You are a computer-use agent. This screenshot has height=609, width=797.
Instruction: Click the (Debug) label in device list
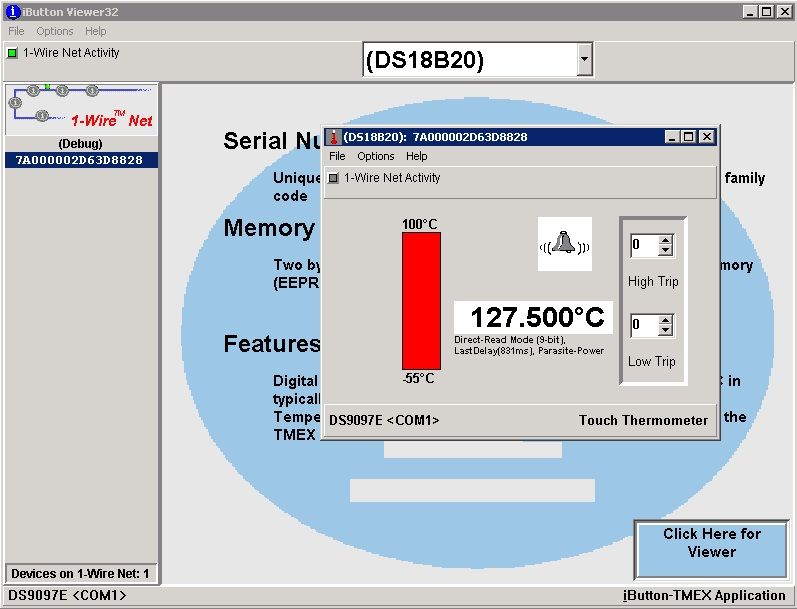pyautogui.click(x=80, y=144)
